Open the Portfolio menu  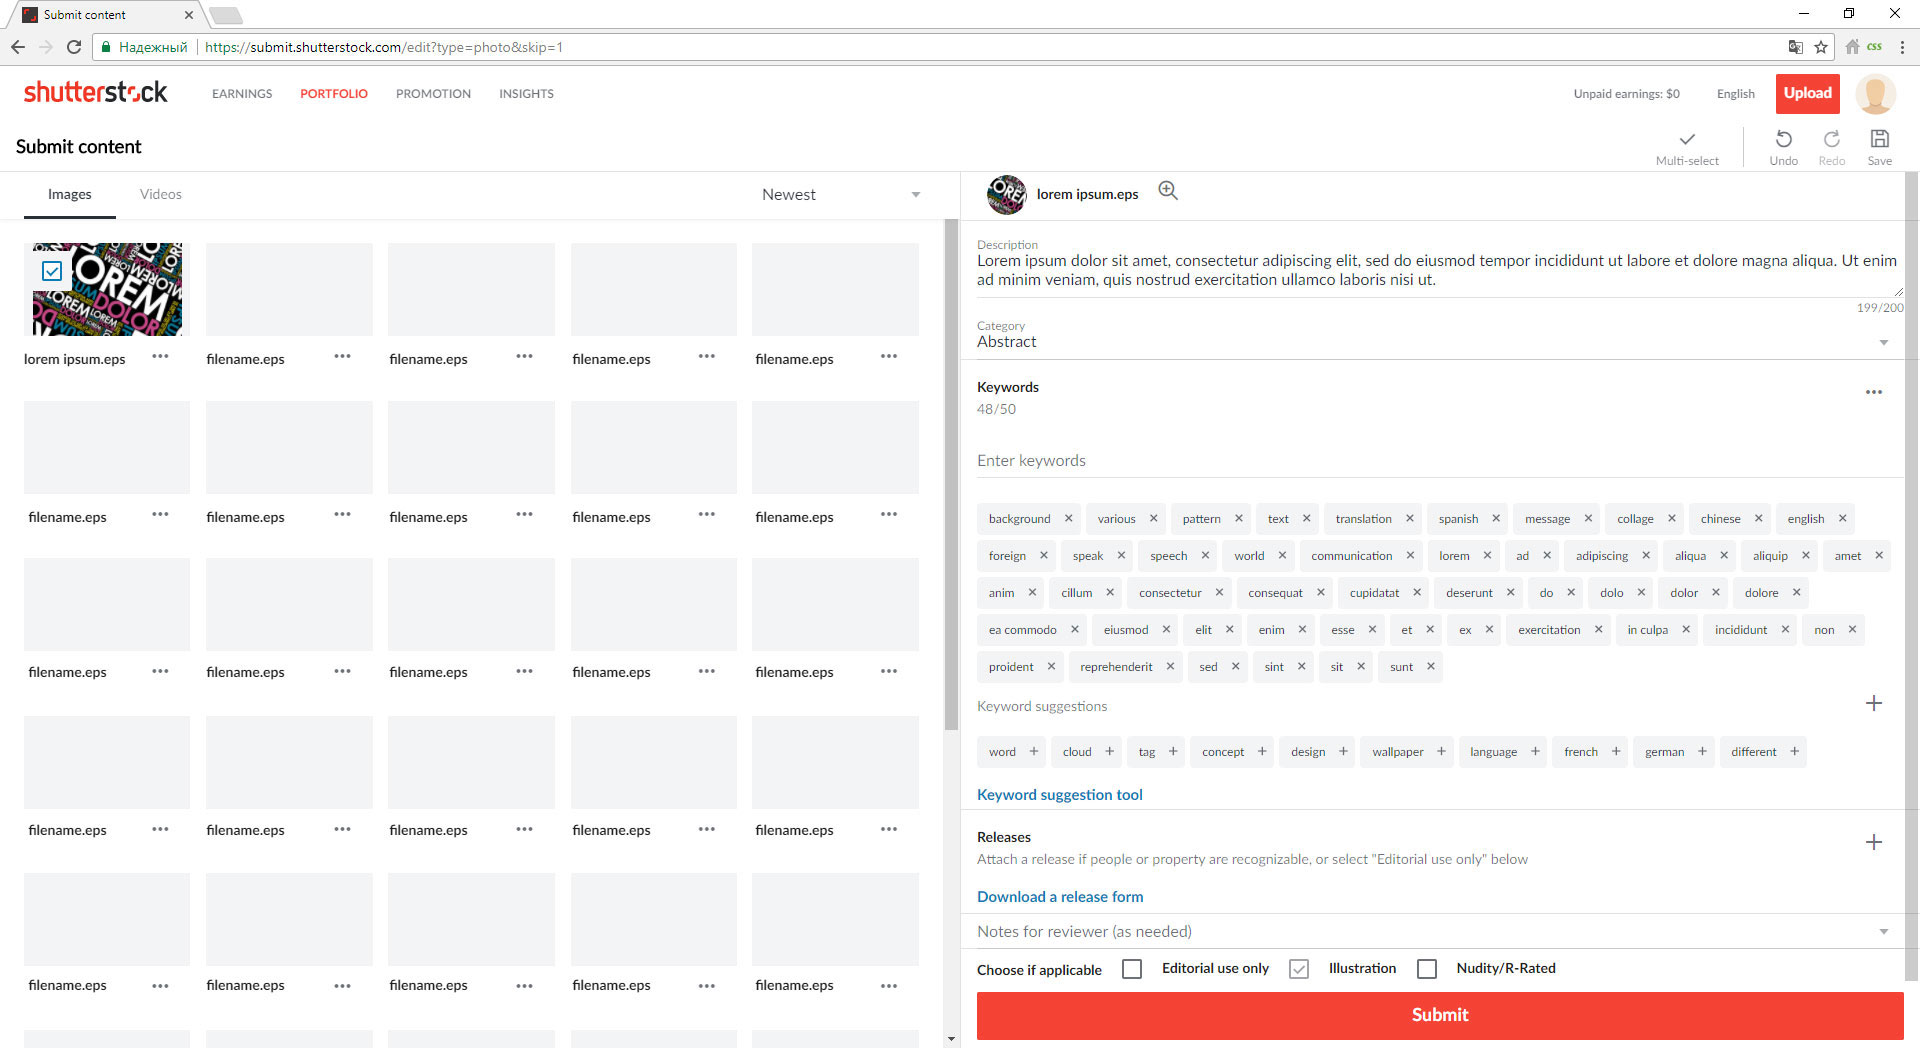334,94
